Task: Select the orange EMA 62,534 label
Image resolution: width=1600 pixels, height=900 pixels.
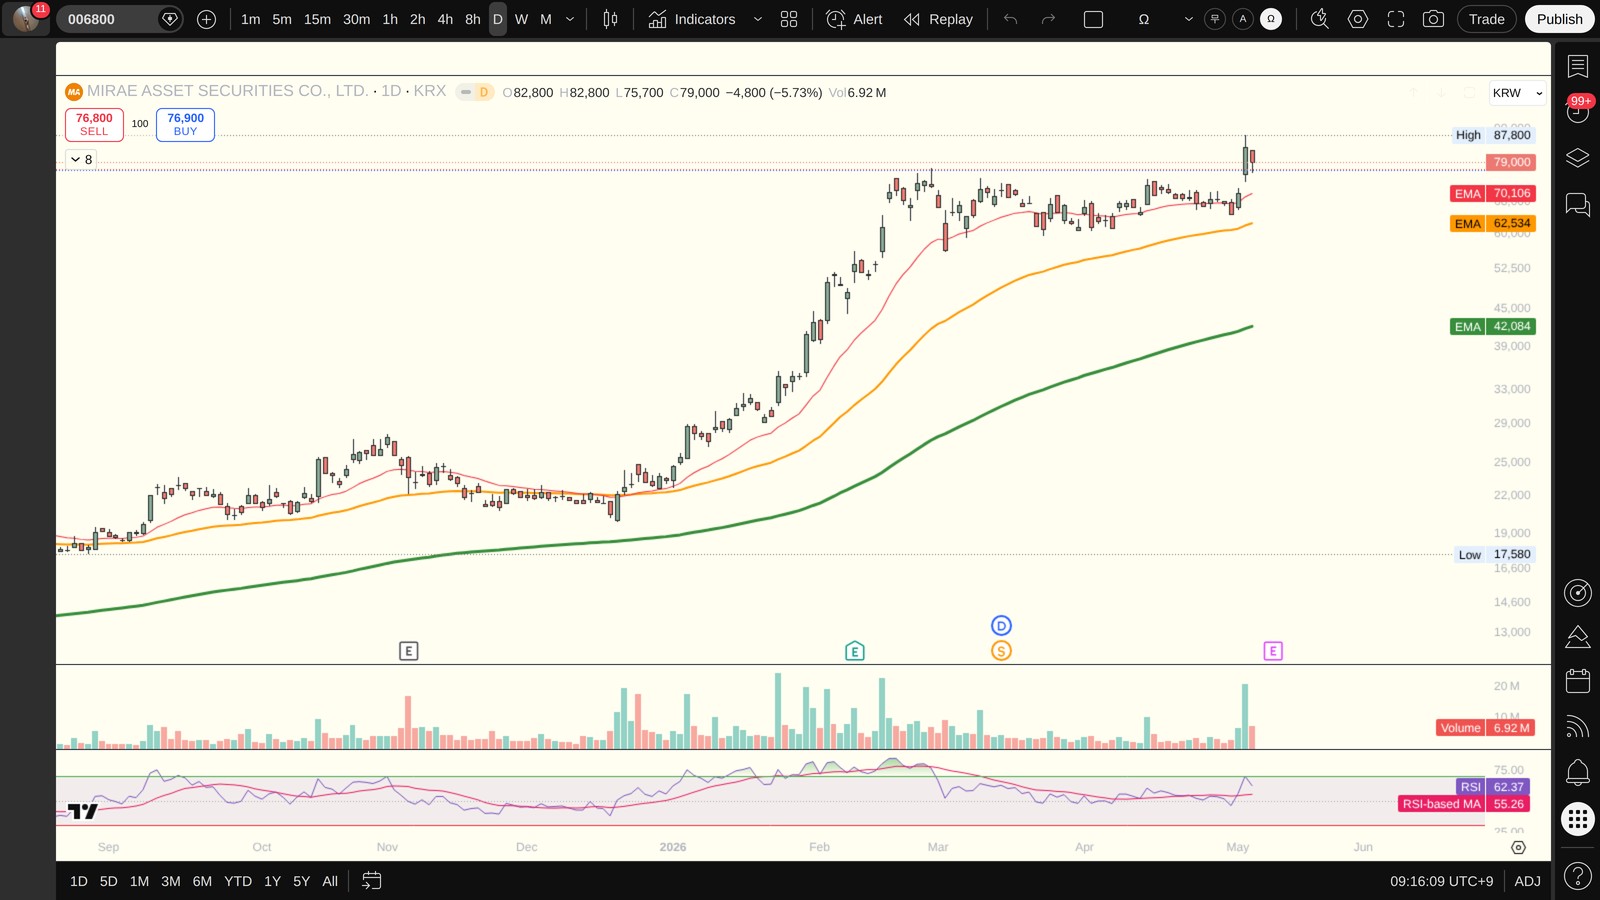Action: tap(1493, 224)
